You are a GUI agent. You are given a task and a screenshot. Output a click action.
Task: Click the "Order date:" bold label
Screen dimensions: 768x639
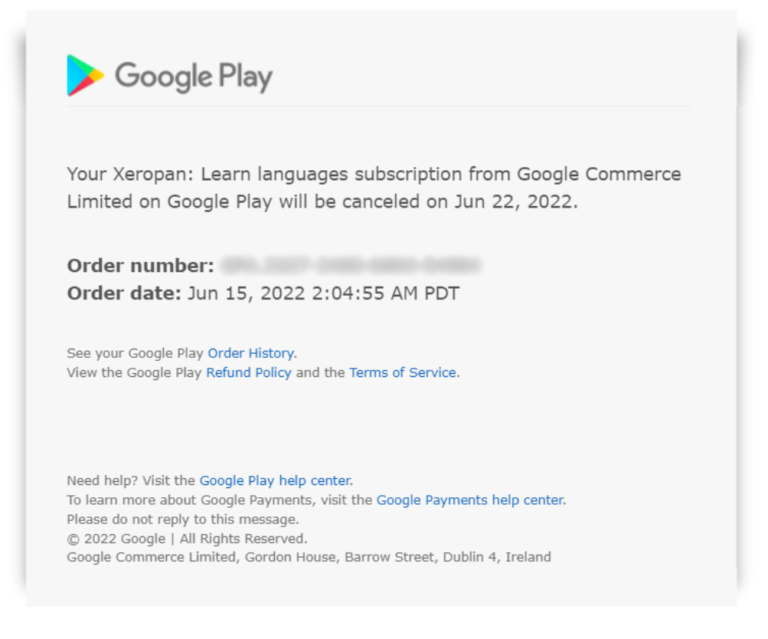click(x=124, y=293)
